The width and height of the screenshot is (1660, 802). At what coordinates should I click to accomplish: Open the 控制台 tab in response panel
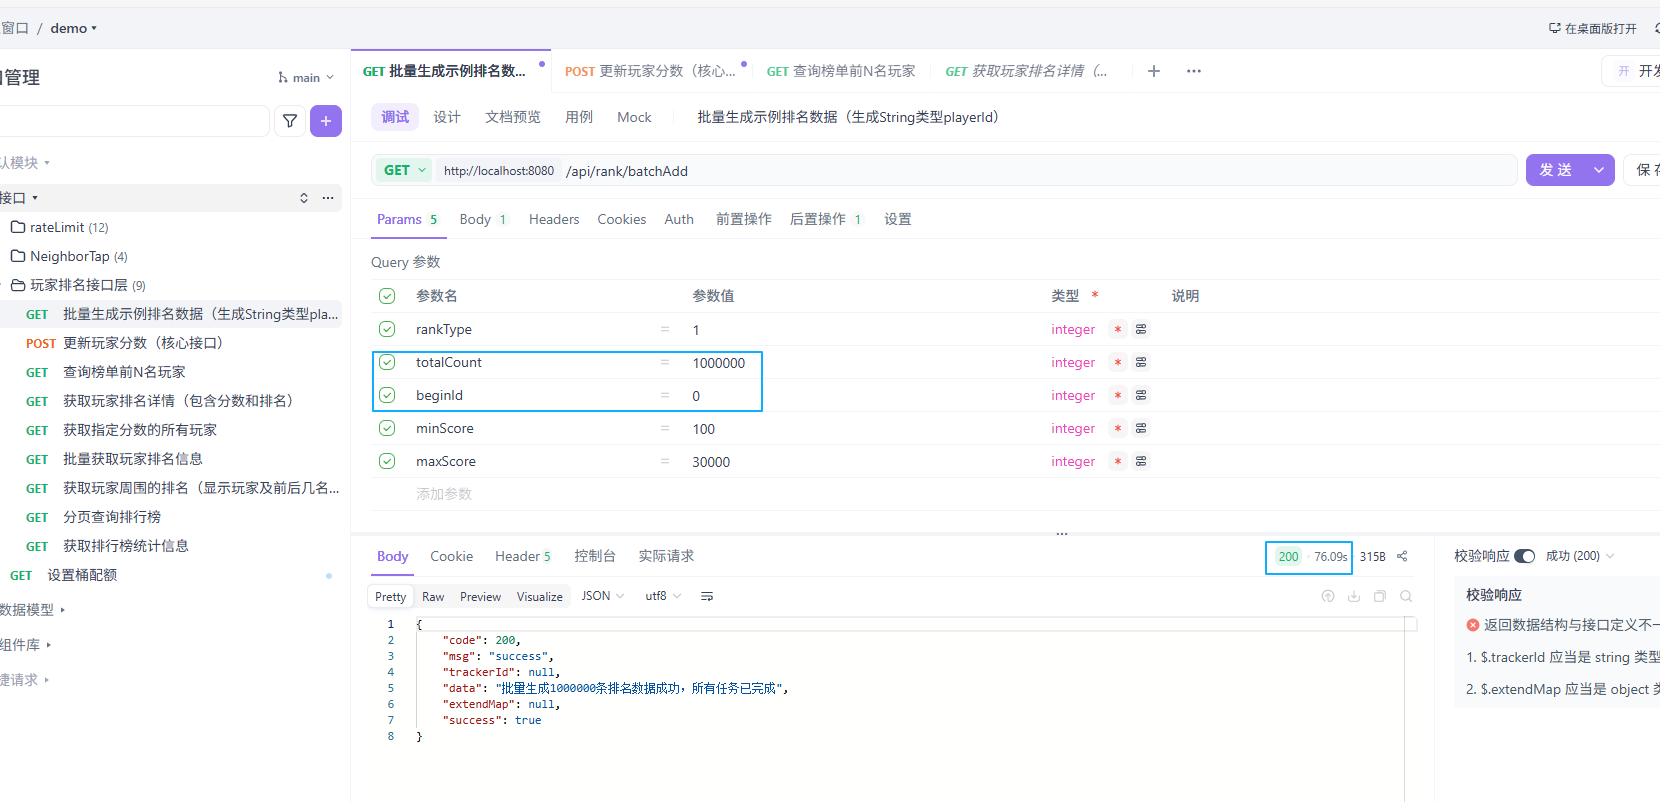click(x=595, y=556)
